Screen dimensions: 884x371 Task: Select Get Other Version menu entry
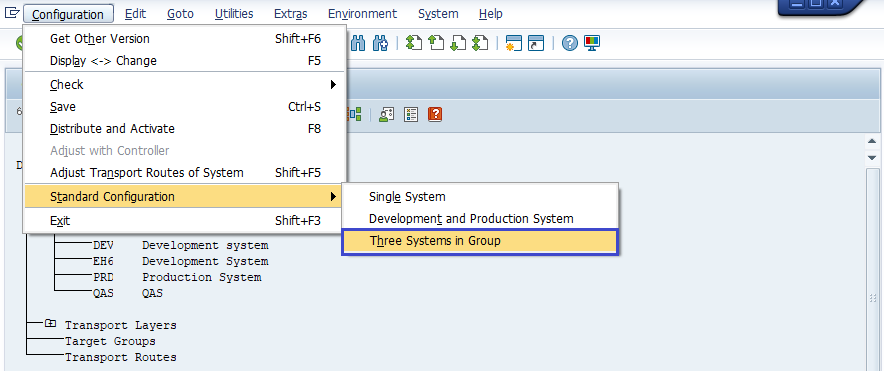pos(184,38)
